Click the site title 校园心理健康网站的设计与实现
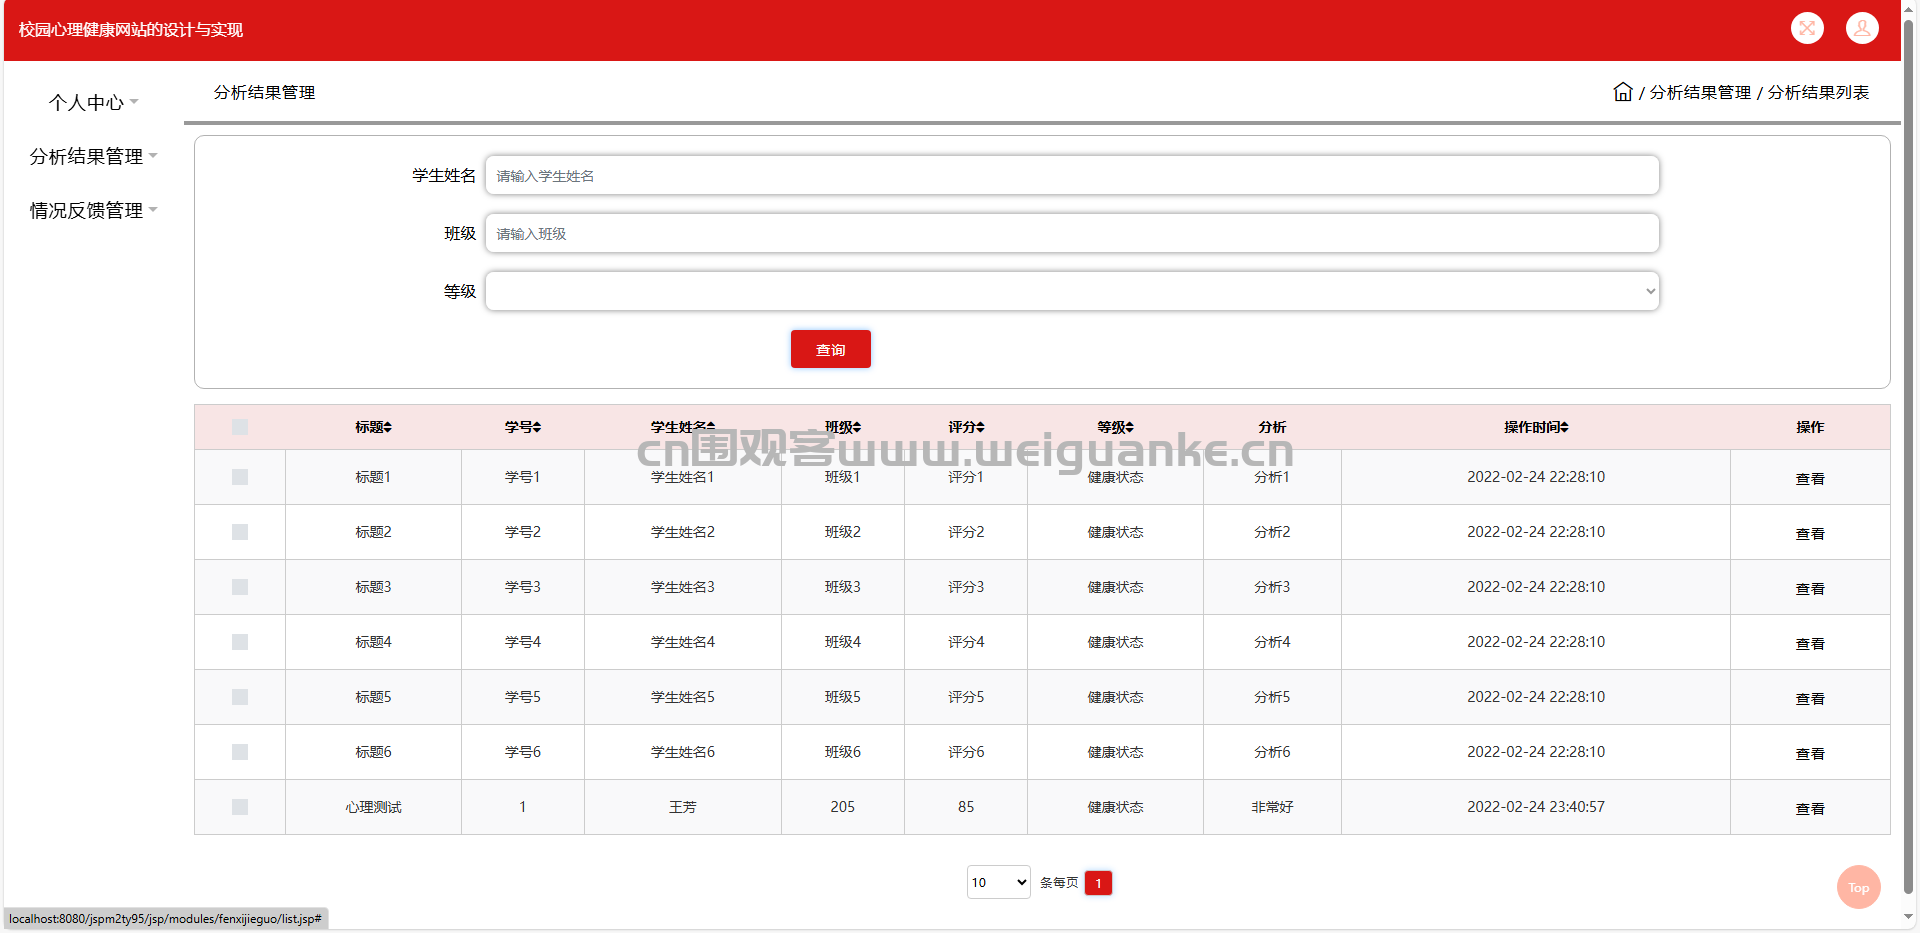 [131, 30]
